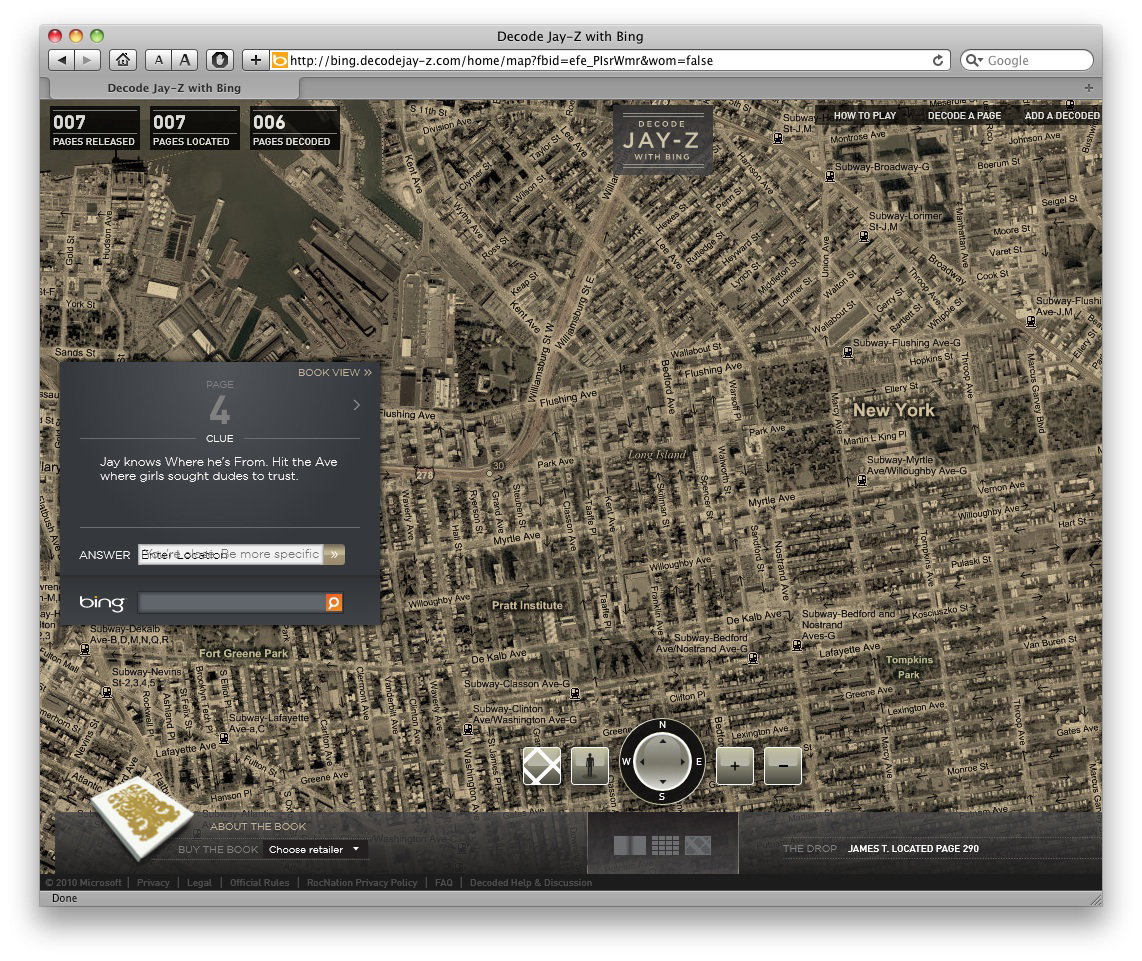Go back with the browser back arrow
Image resolution: width=1142 pixels, height=961 pixels.
pyautogui.click(x=61, y=60)
